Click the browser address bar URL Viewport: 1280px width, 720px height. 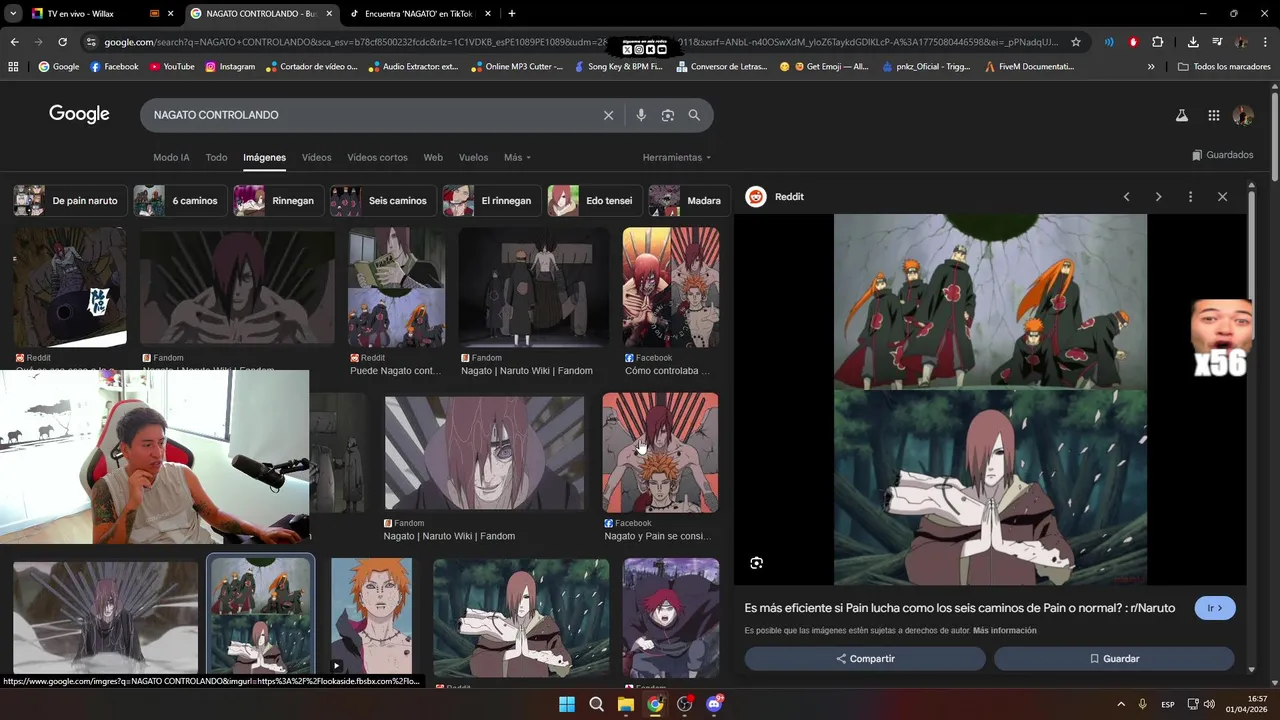click(580, 42)
